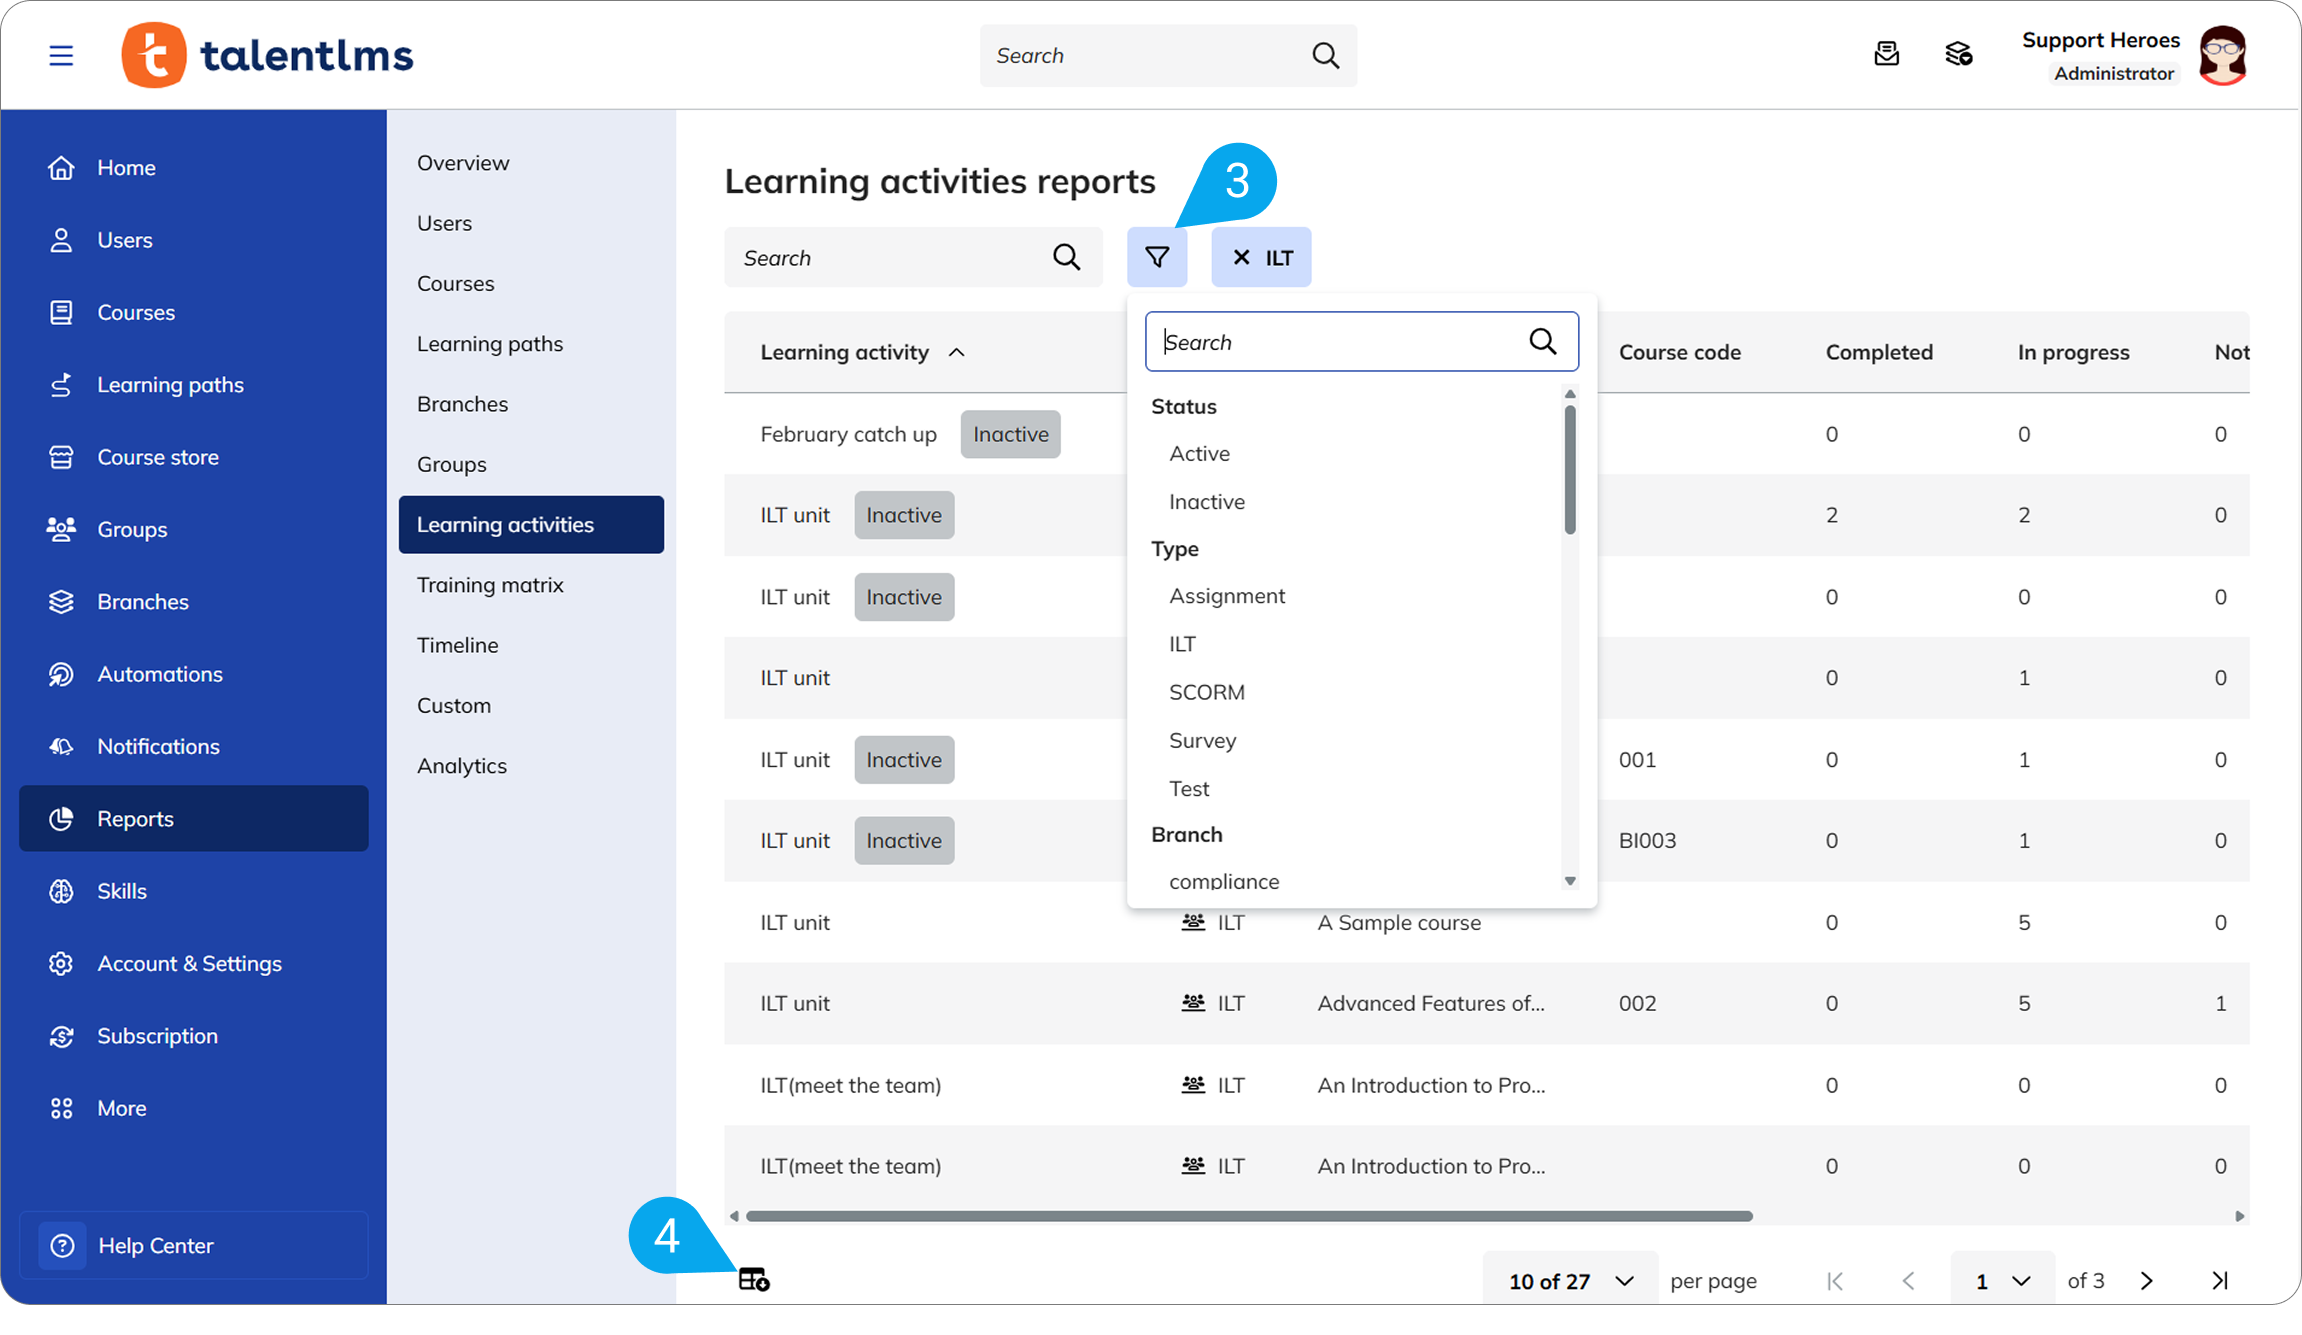Select the compliance branch filter
Viewport: 2302px width, 1335px height.
click(1224, 881)
